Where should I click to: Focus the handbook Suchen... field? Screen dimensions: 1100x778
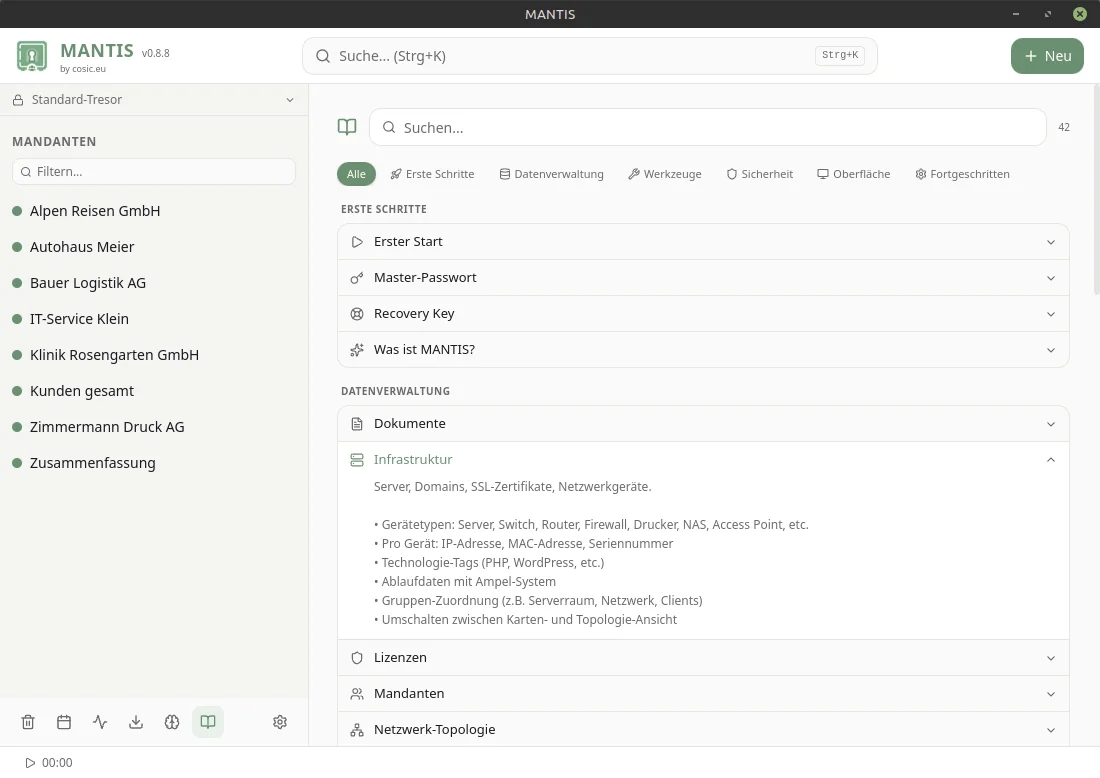tap(708, 127)
